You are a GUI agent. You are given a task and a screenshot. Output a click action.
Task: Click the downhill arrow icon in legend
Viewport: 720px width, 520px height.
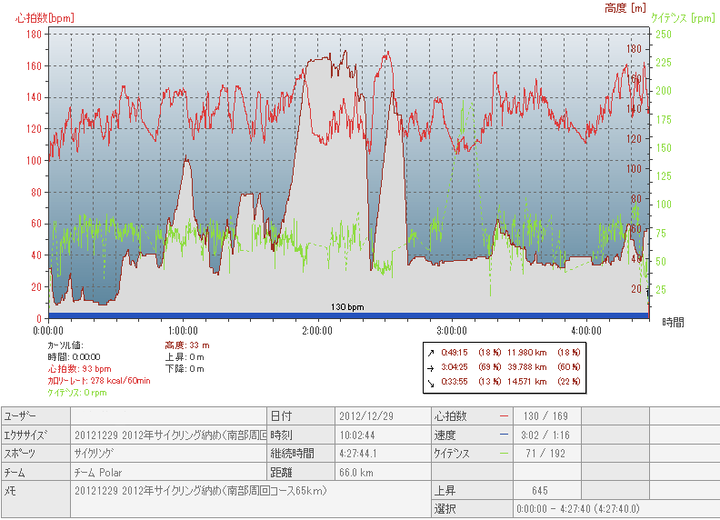coord(430,382)
